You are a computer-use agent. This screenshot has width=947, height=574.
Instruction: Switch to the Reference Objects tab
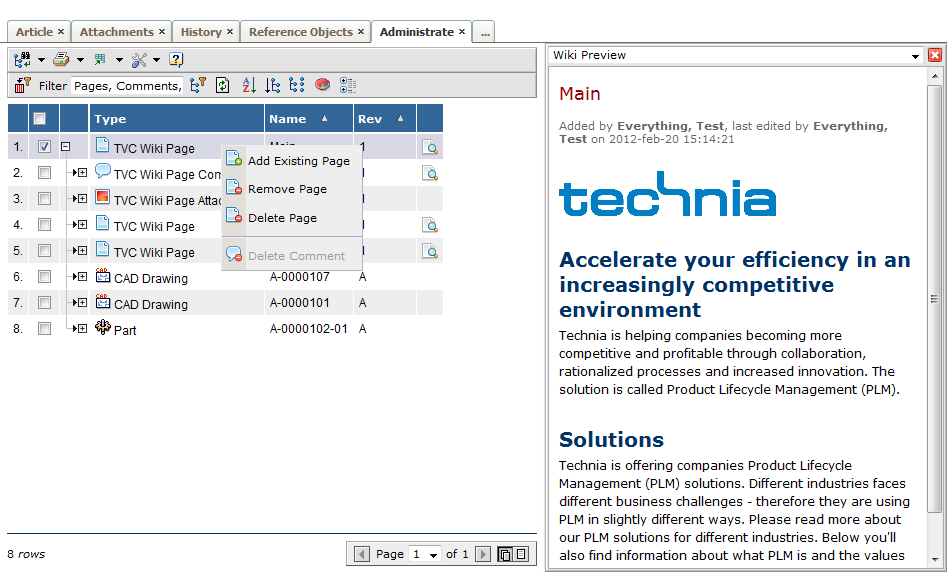(x=300, y=32)
